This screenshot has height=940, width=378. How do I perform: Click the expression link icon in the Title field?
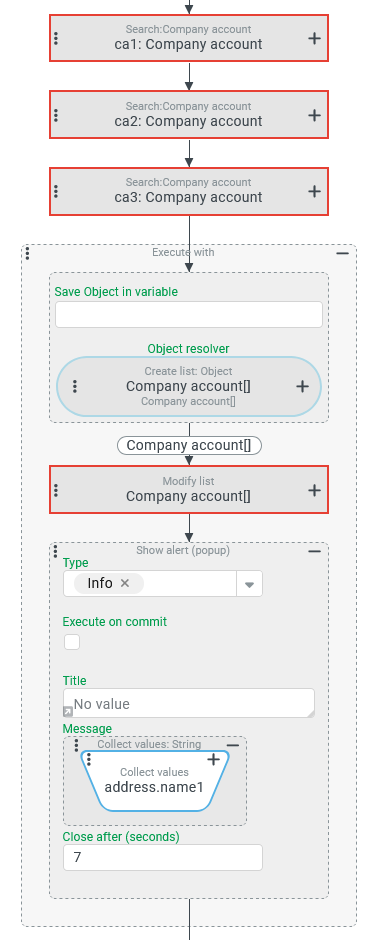(x=68, y=712)
